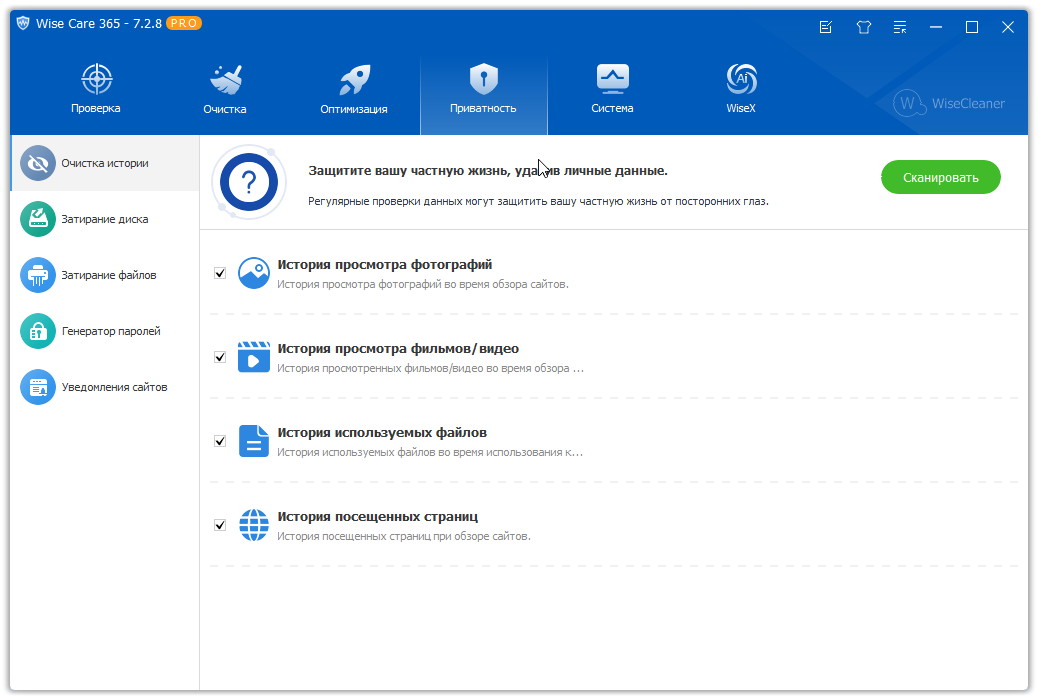
Task: Switch to the Оптимизация tab label
Action: point(354,109)
